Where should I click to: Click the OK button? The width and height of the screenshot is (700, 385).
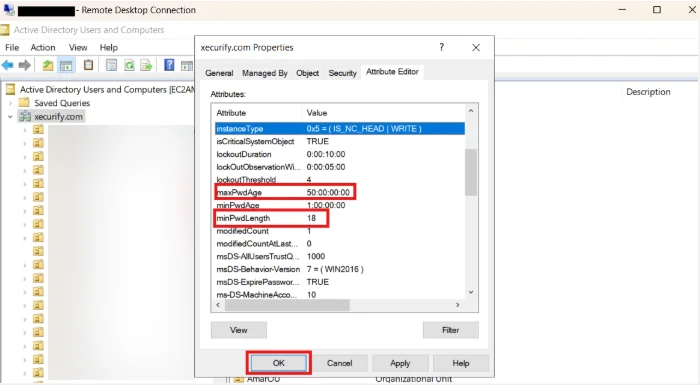pos(279,363)
